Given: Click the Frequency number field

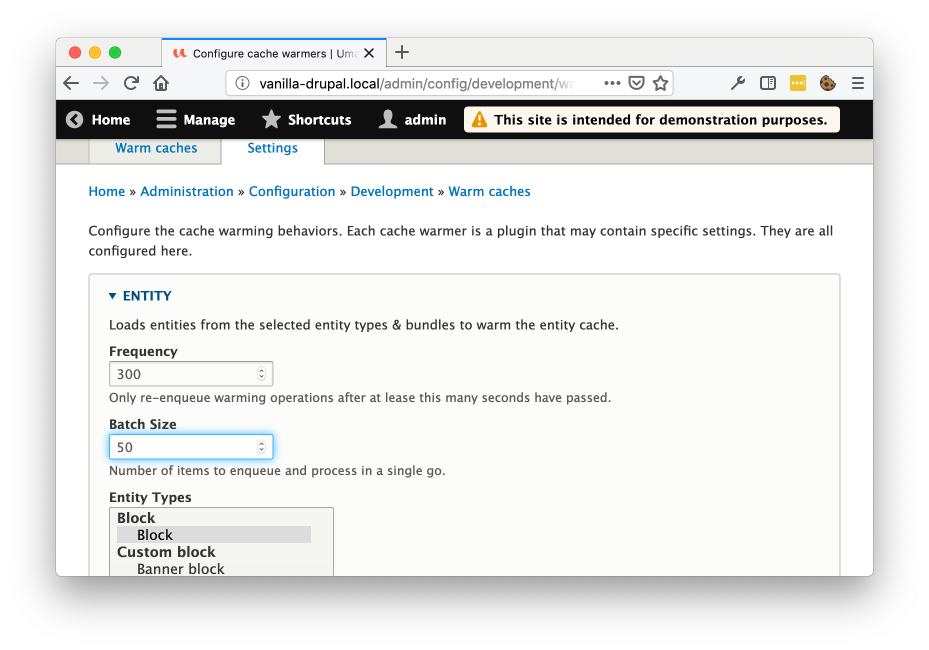Looking at the screenshot, I should [x=191, y=374].
